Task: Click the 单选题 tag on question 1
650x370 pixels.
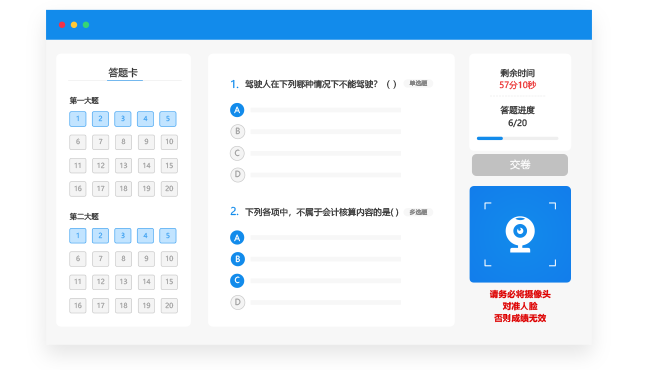Action: pos(418,84)
